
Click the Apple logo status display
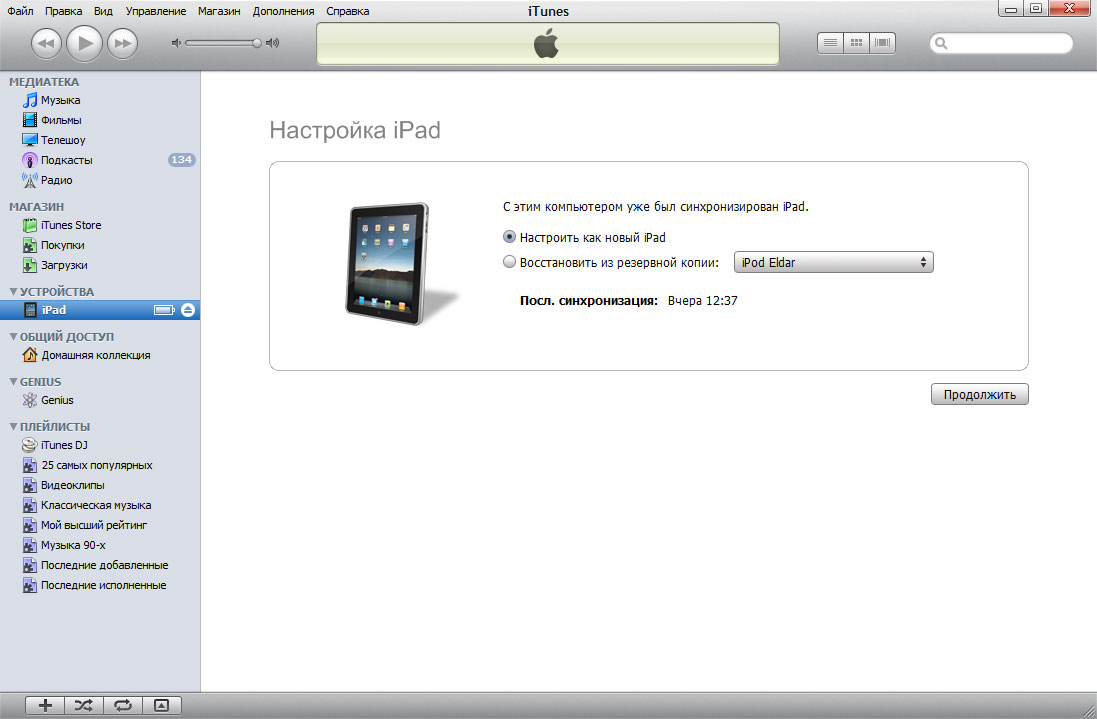pos(548,43)
